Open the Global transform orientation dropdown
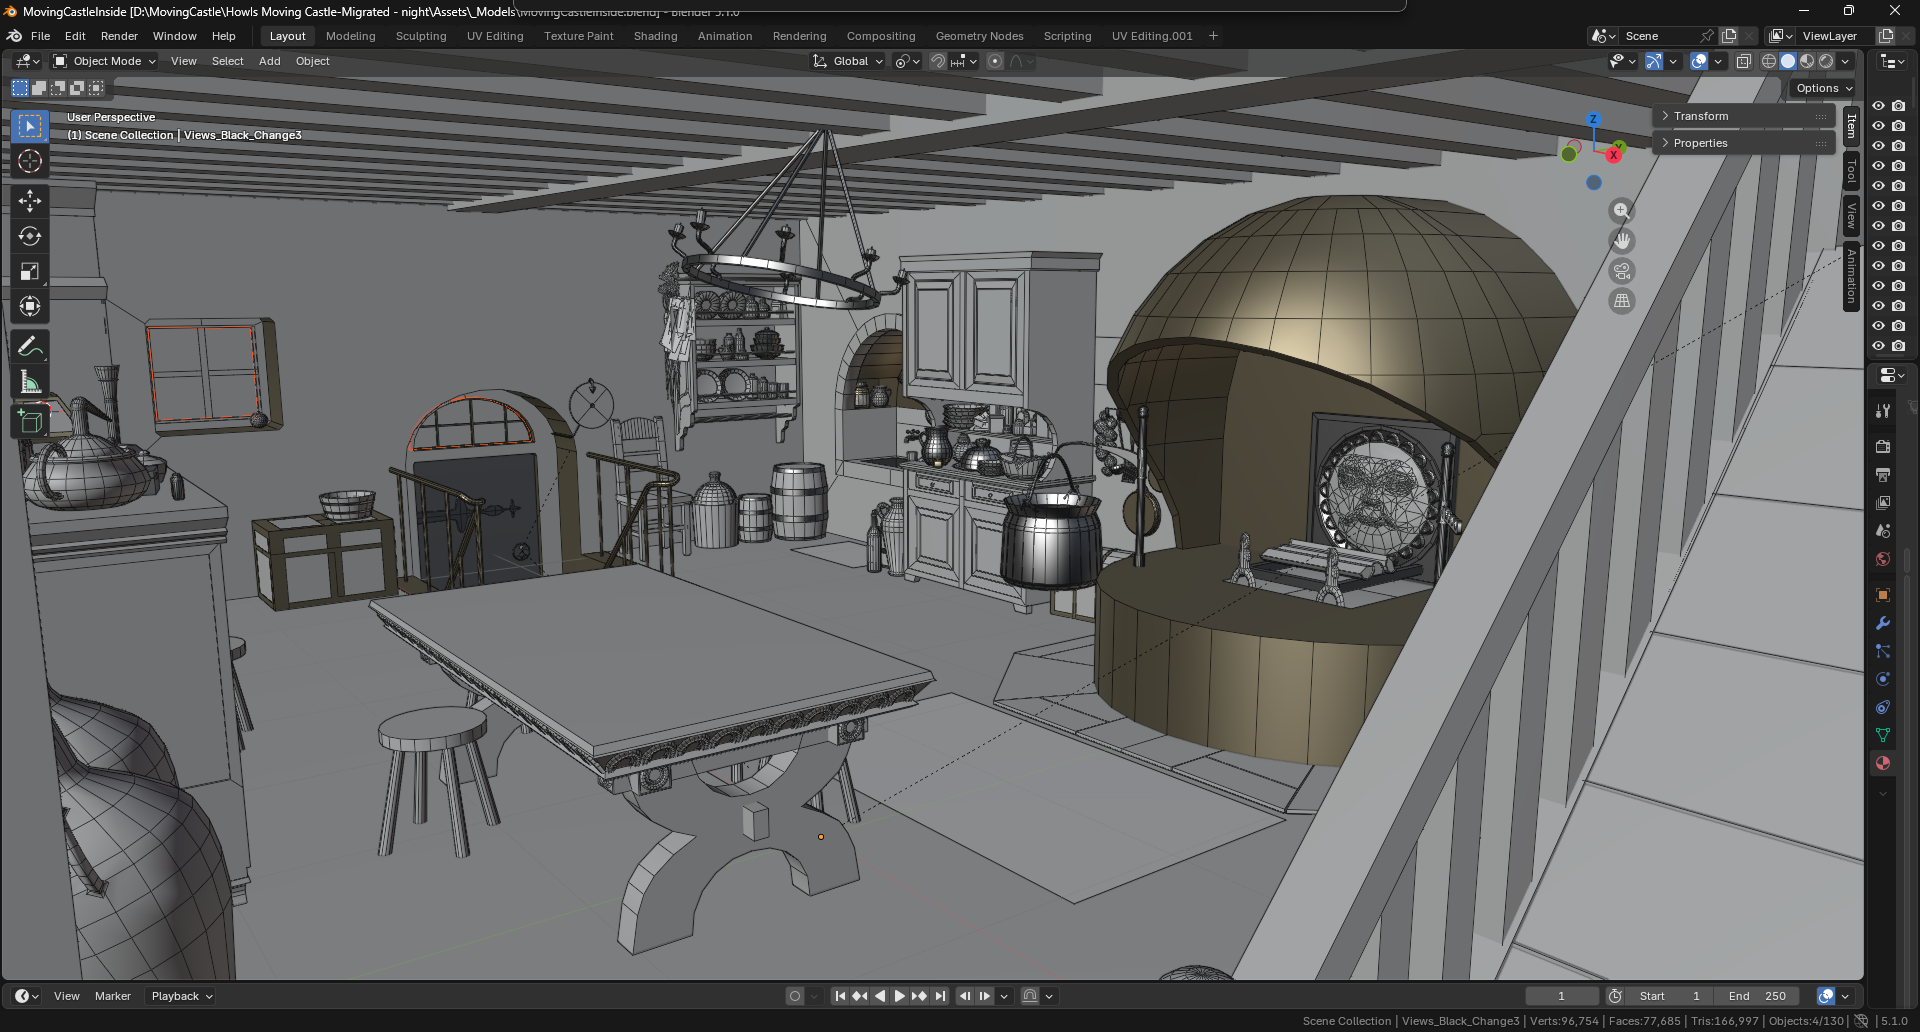This screenshot has width=1920, height=1032. point(848,61)
